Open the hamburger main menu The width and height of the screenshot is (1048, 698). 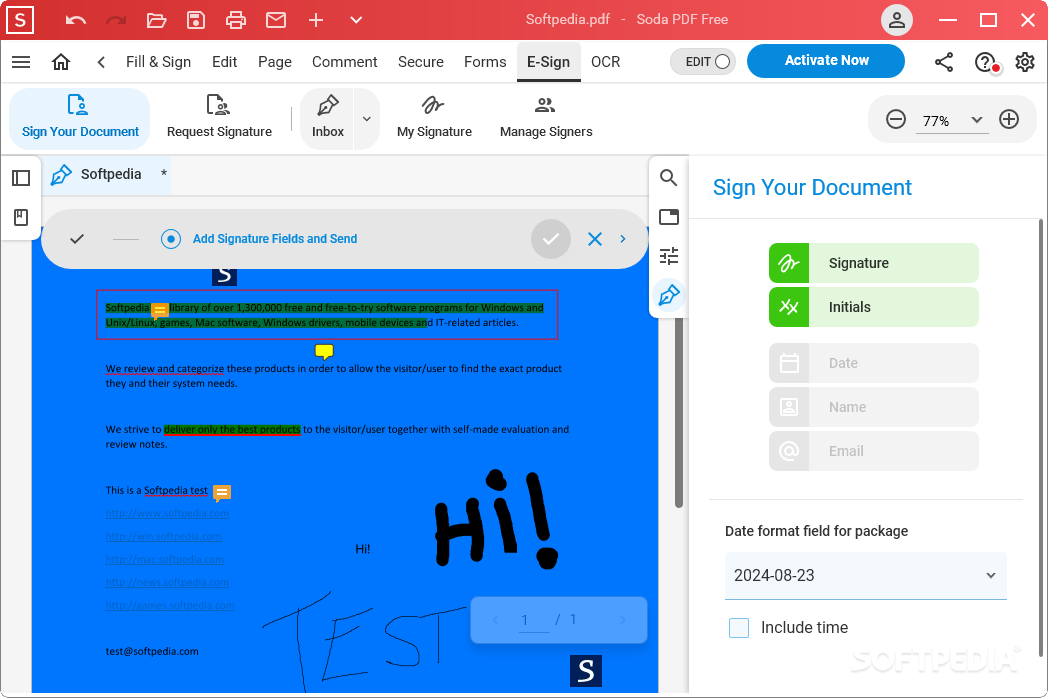(21, 62)
